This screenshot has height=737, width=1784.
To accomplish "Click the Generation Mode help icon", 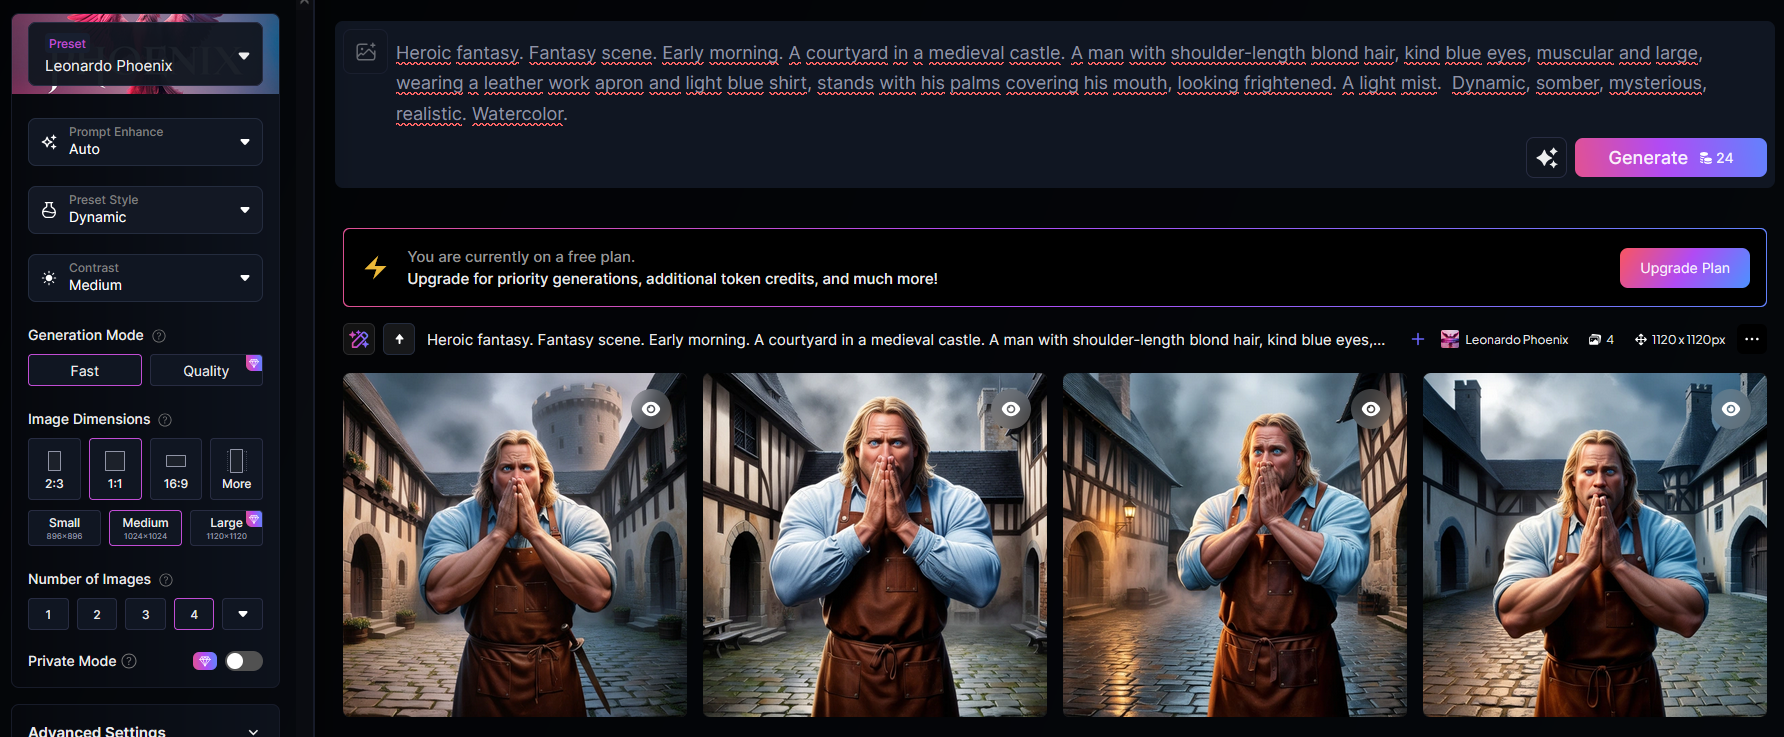I will point(159,336).
